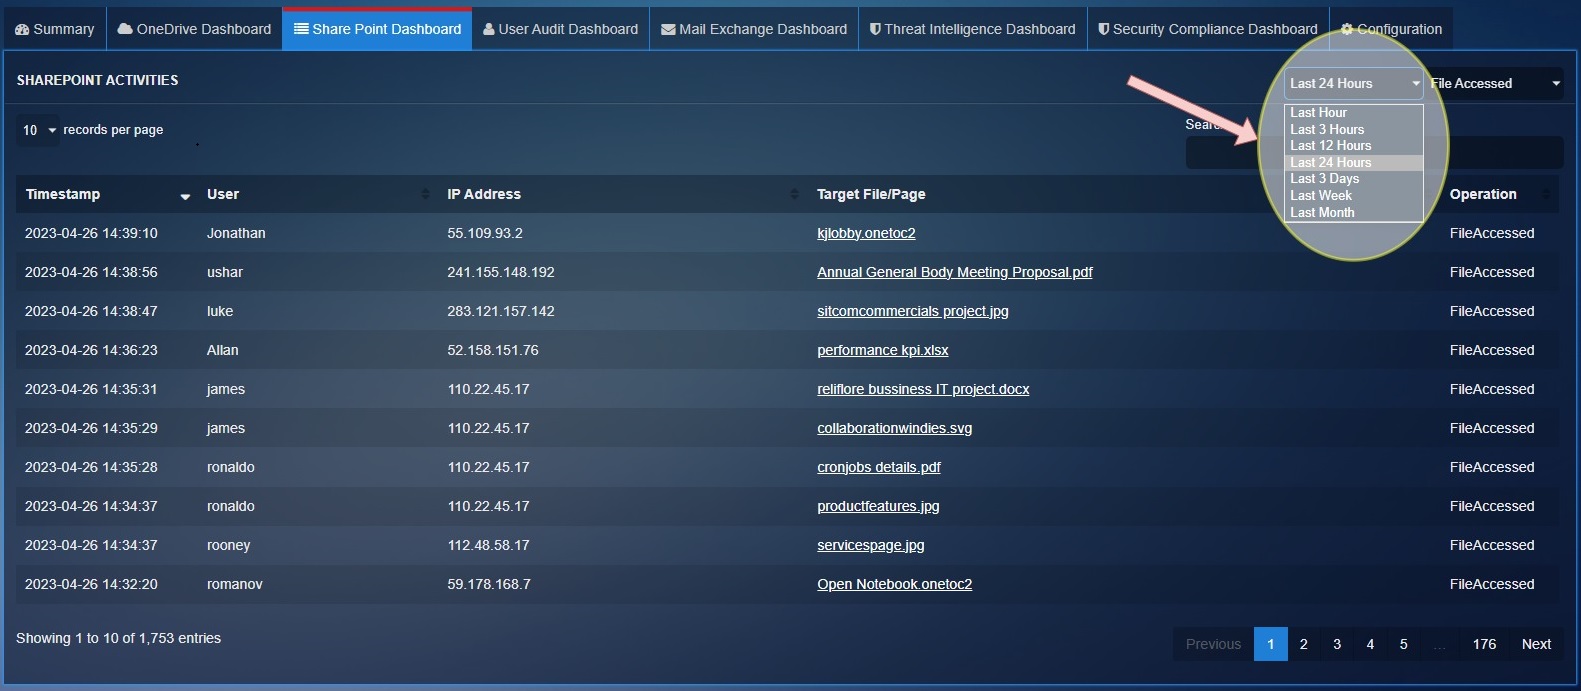Go to page 2

click(1303, 644)
